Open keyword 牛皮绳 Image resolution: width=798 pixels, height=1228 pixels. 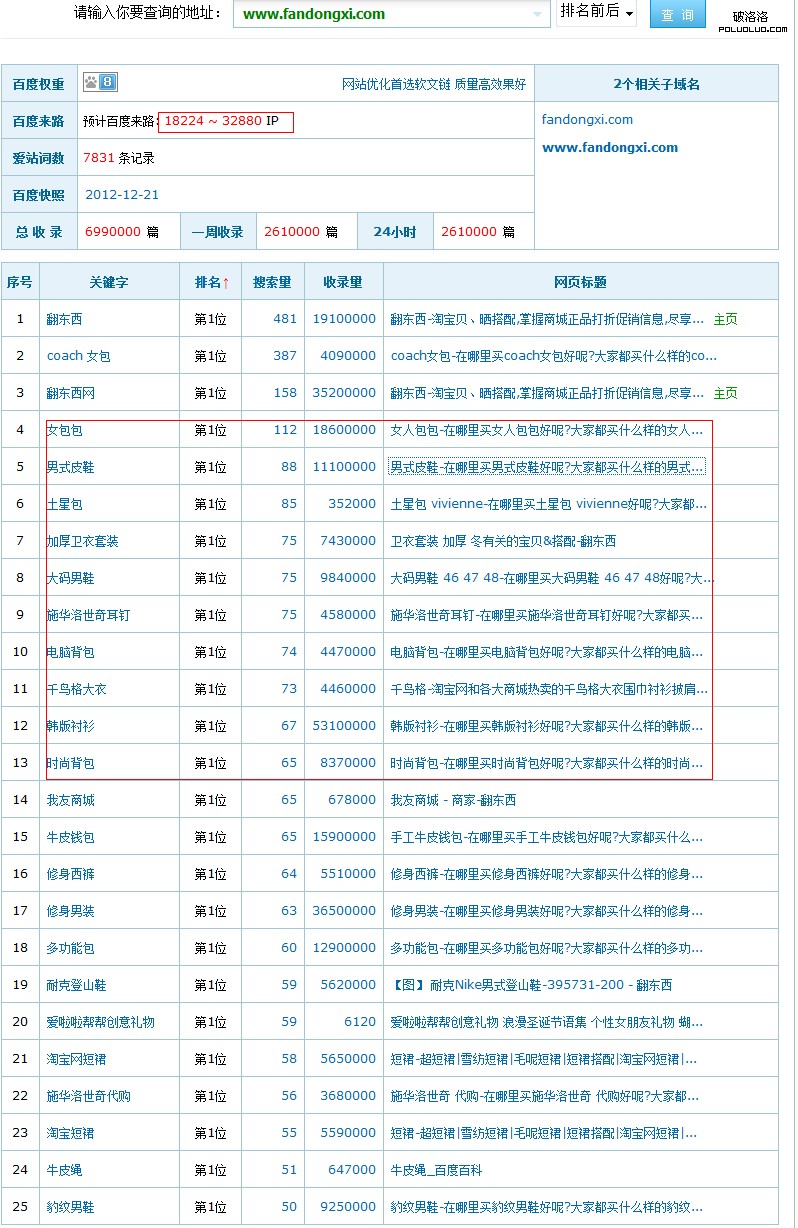tap(64, 1170)
